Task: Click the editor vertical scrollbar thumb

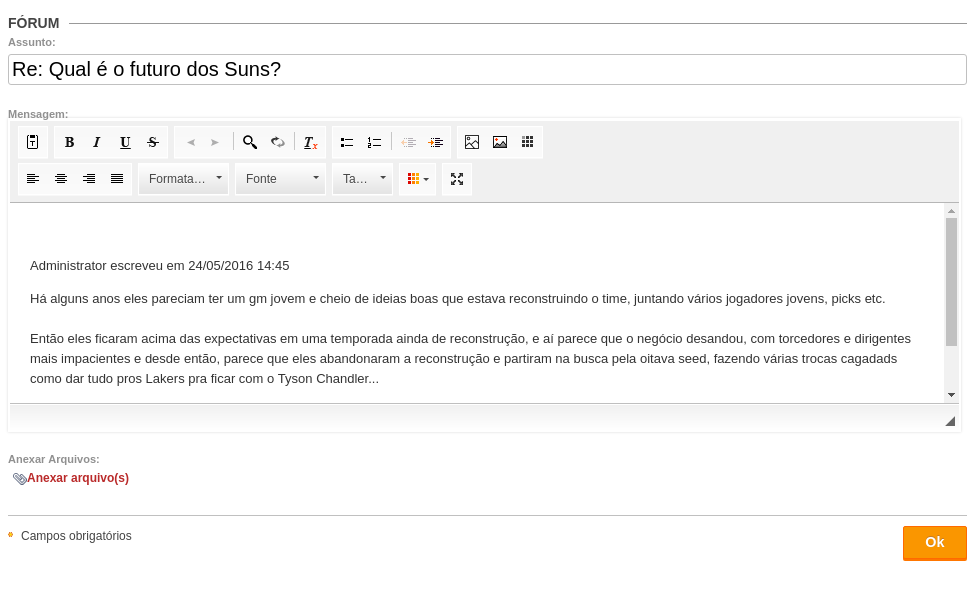Action: (951, 282)
